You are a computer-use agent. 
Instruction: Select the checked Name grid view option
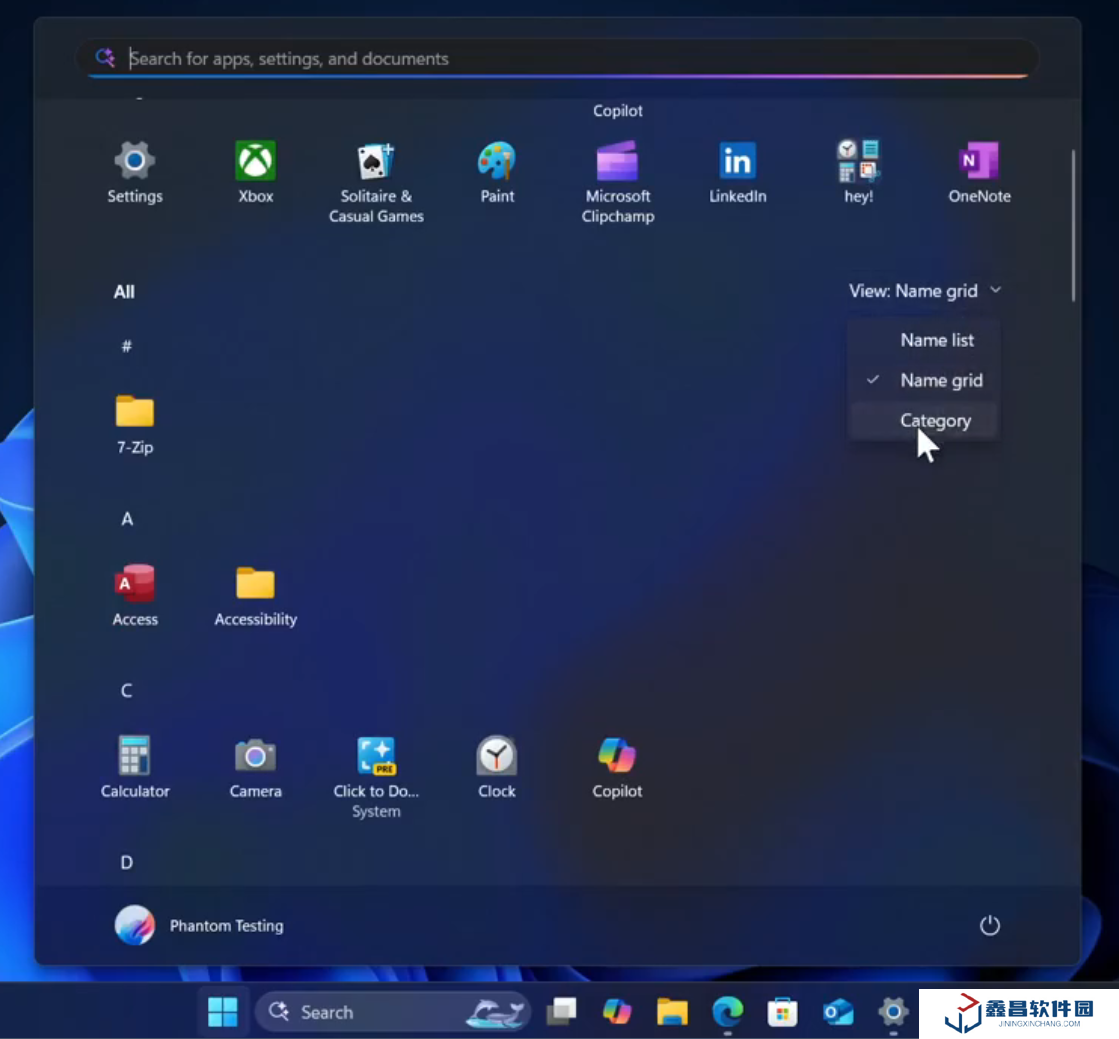940,380
